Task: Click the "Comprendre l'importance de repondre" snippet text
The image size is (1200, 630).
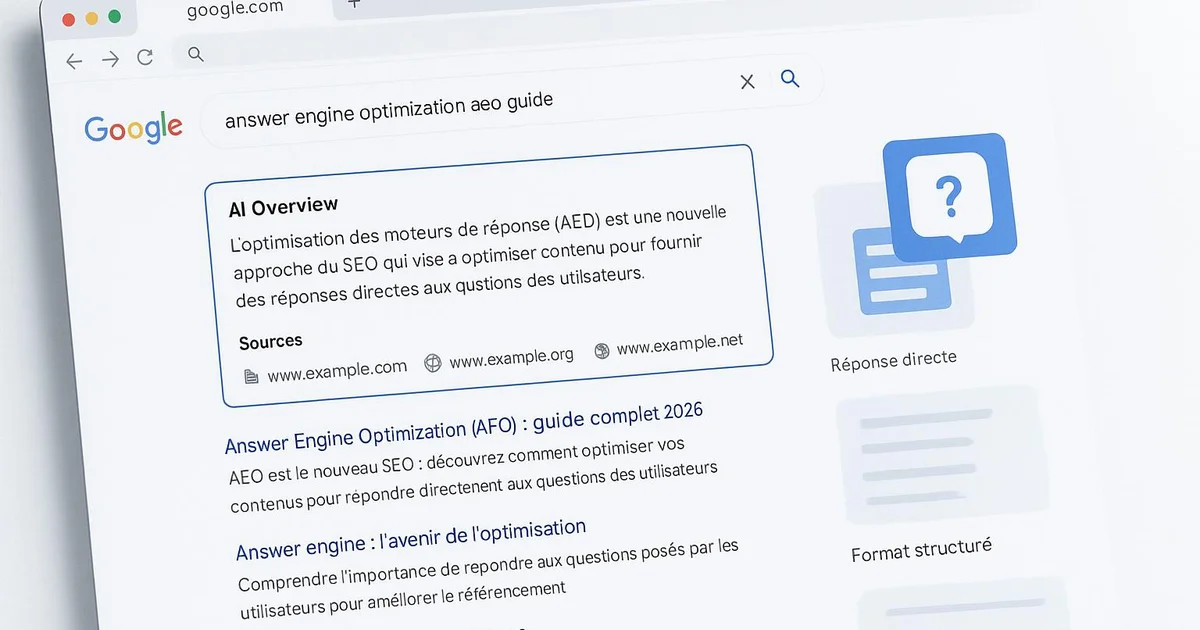Action: point(489,580)
